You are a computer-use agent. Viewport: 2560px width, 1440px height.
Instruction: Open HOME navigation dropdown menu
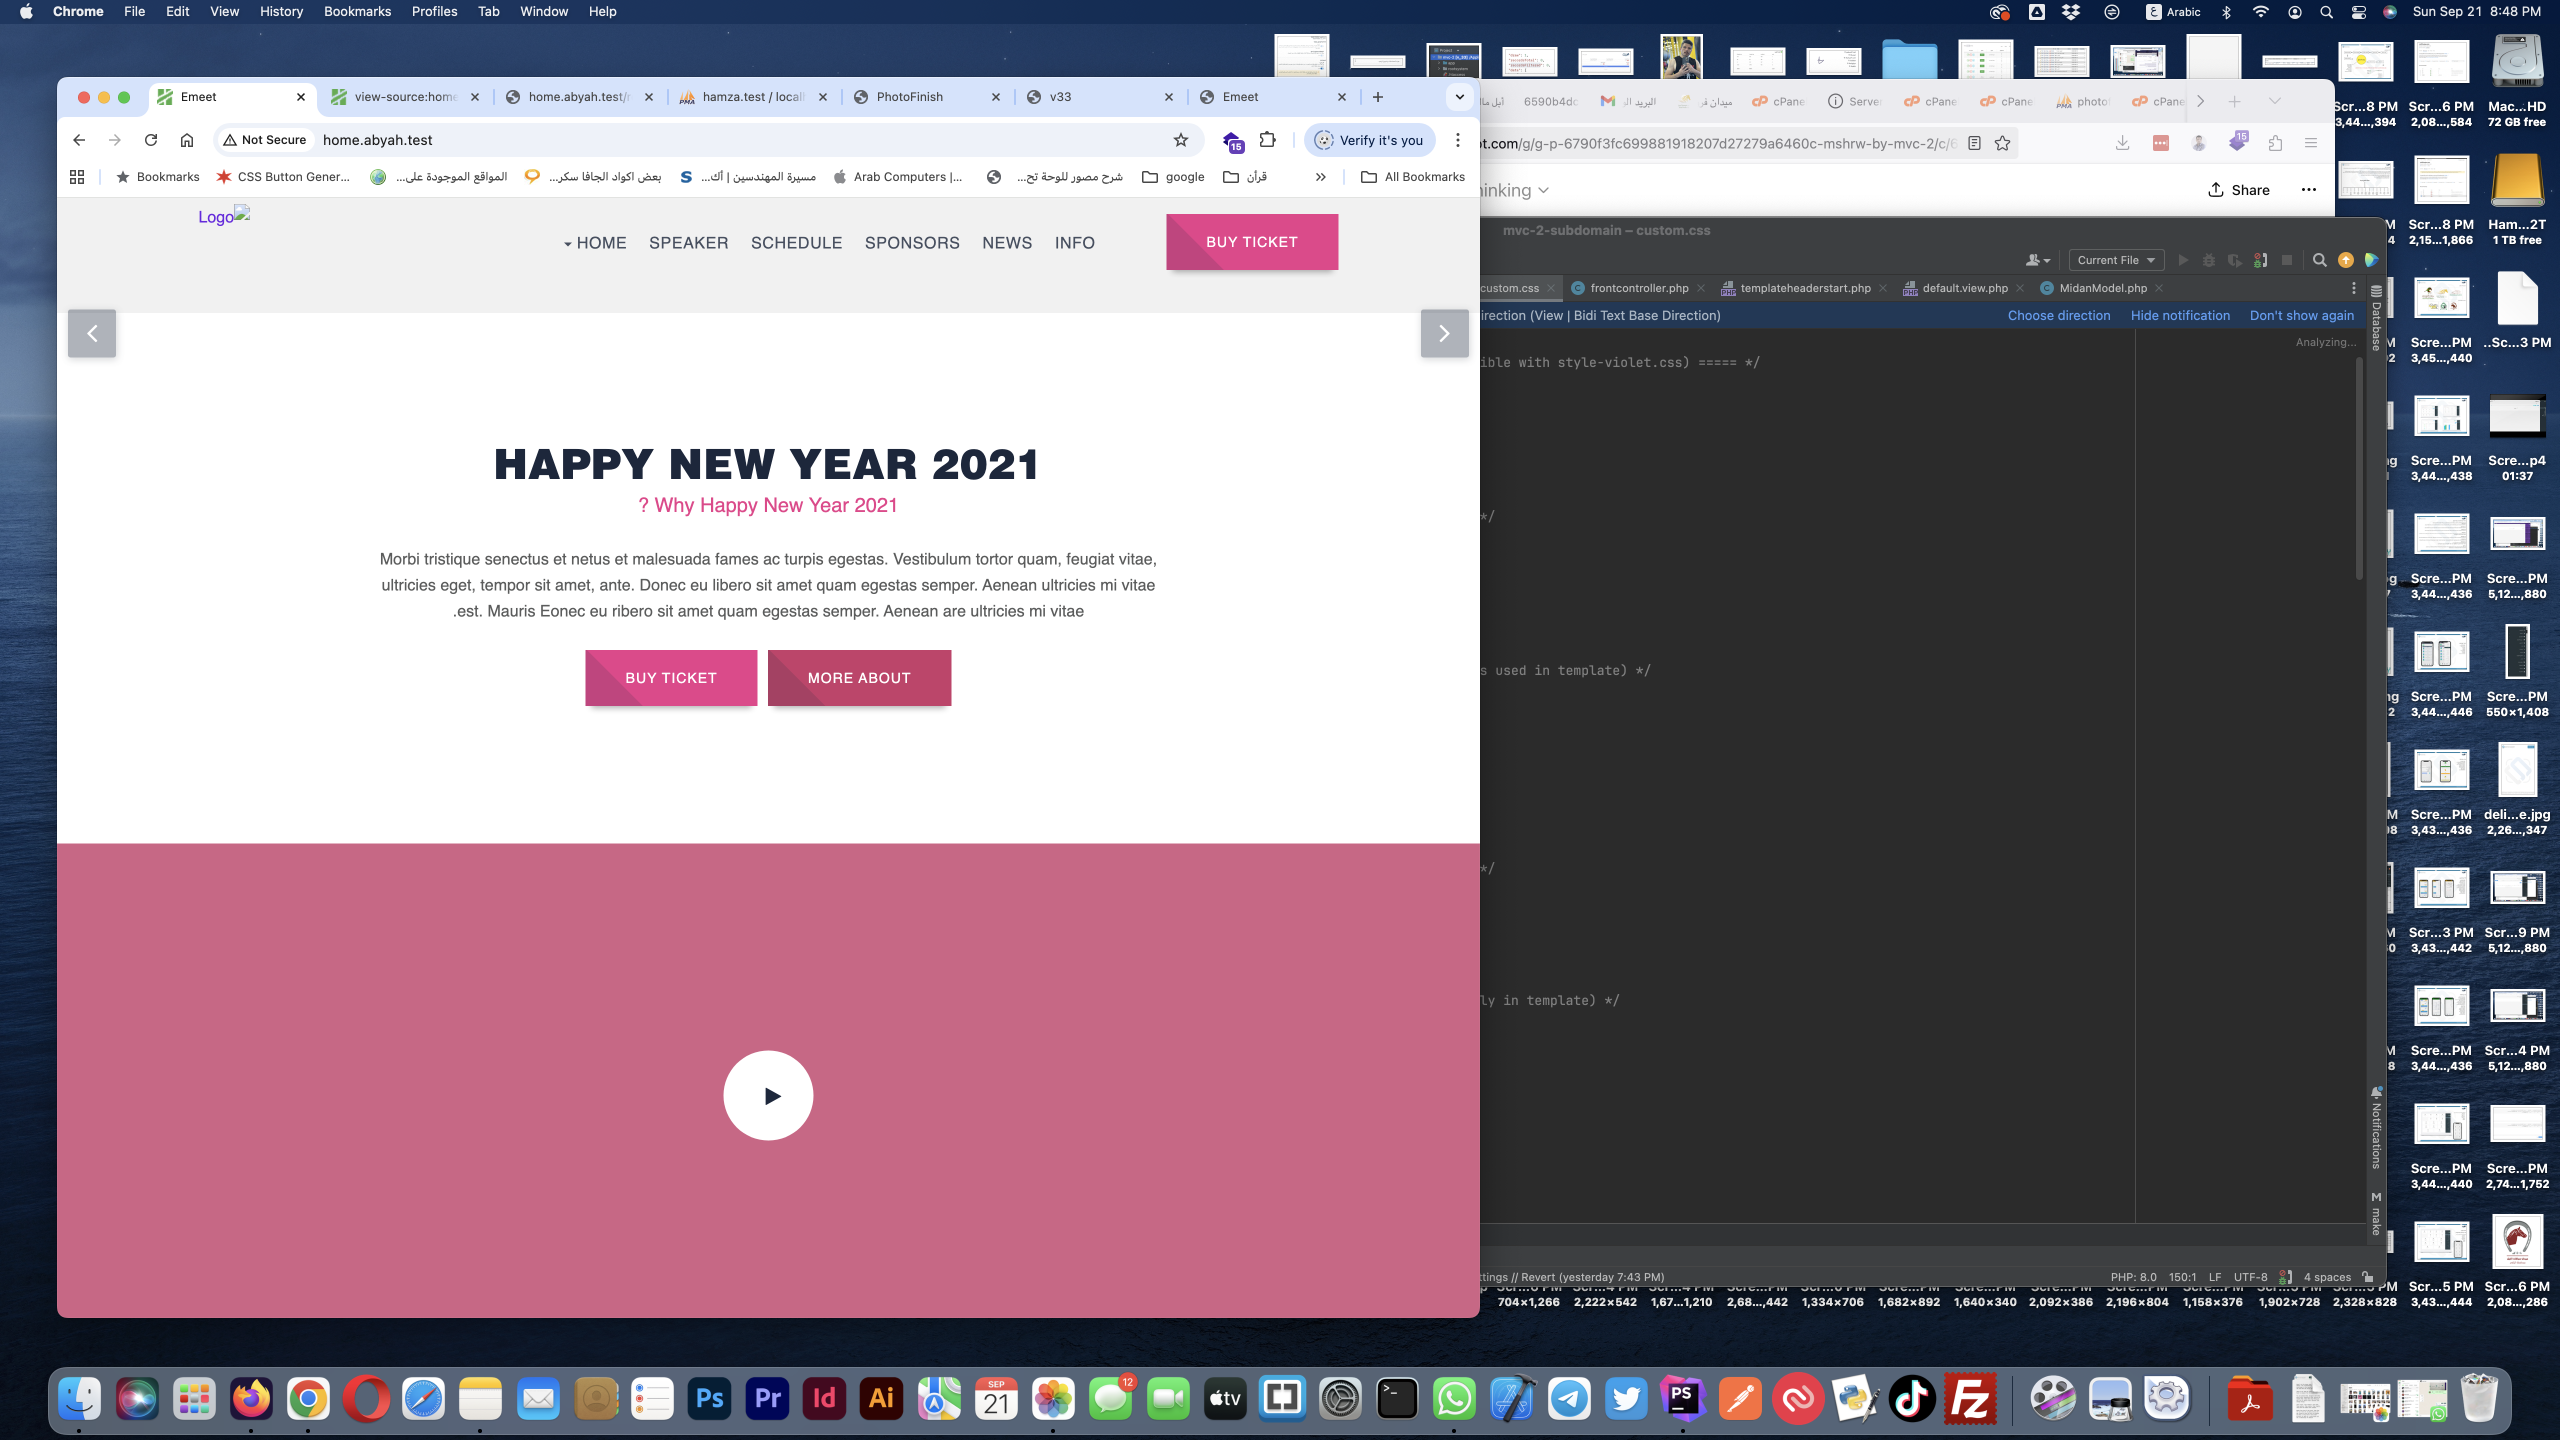[596, 243]
